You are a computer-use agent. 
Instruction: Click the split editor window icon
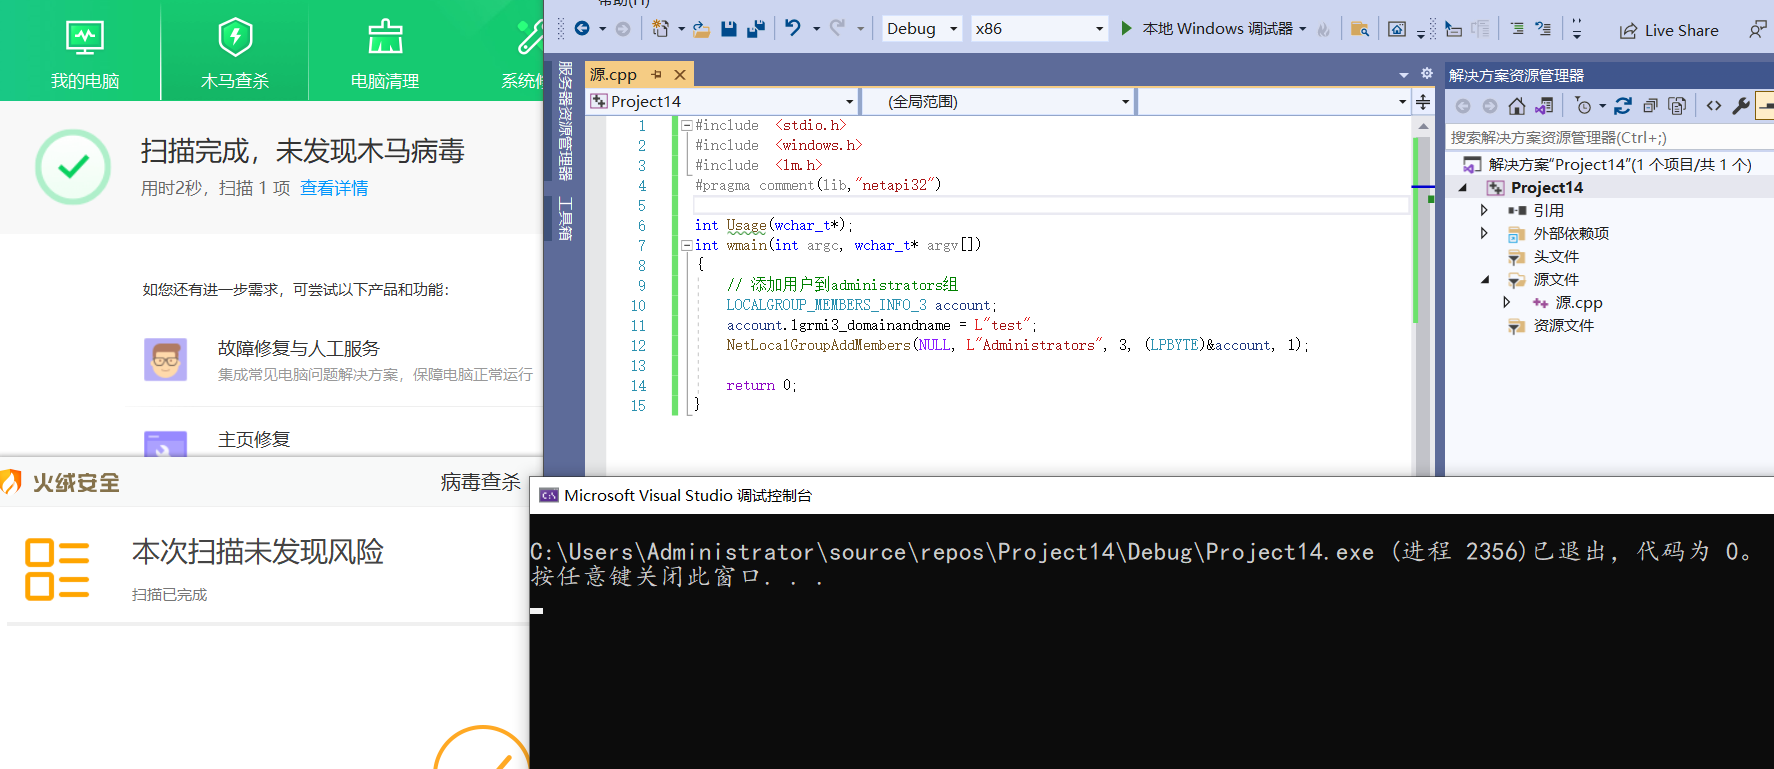(1423, 101)
